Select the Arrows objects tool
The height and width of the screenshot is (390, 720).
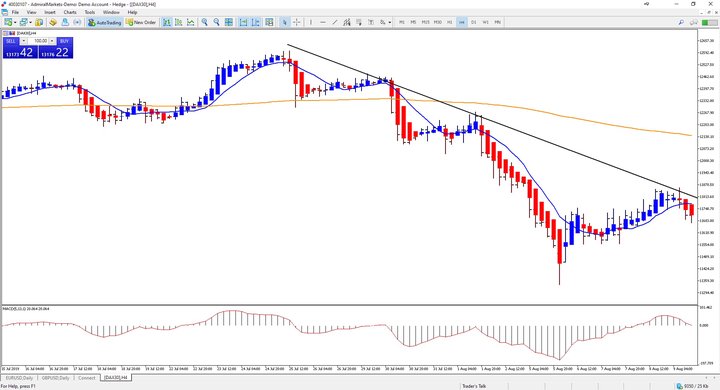click(382, 22)
